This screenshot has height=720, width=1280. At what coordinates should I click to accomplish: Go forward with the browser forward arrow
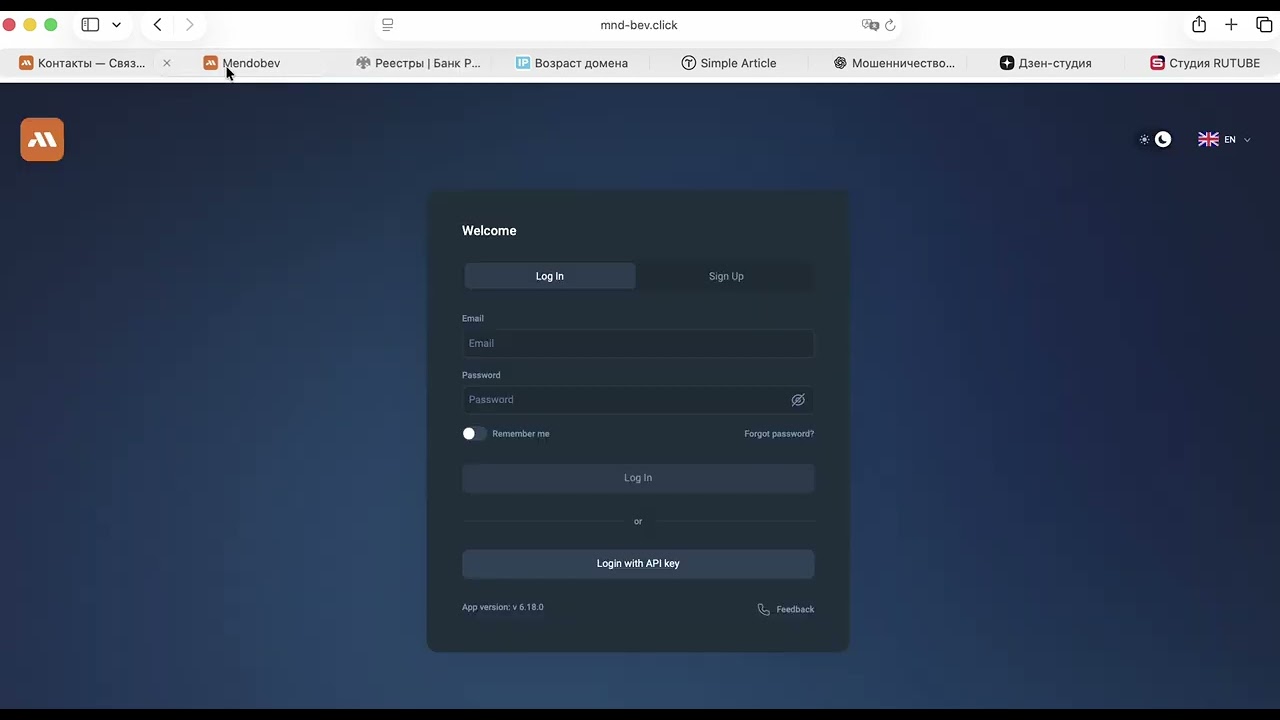pos(189,25)
